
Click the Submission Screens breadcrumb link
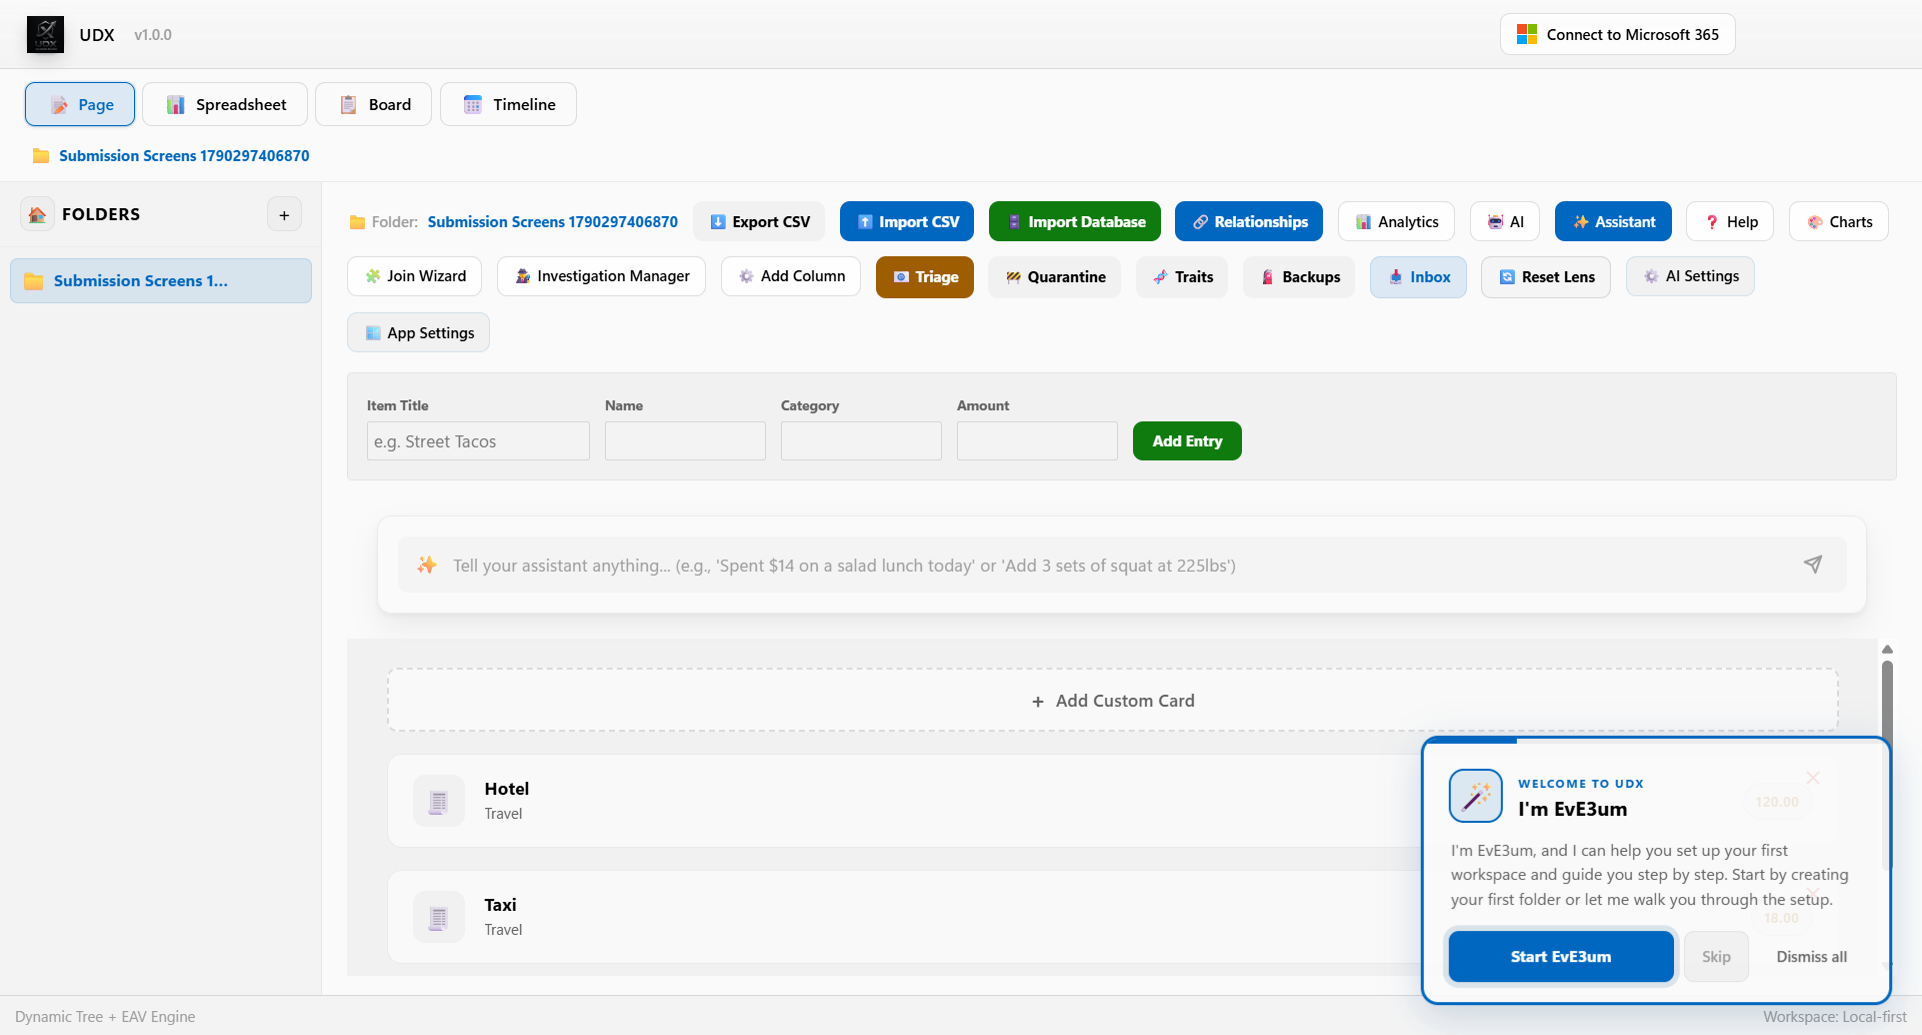(x=184, y=156)
